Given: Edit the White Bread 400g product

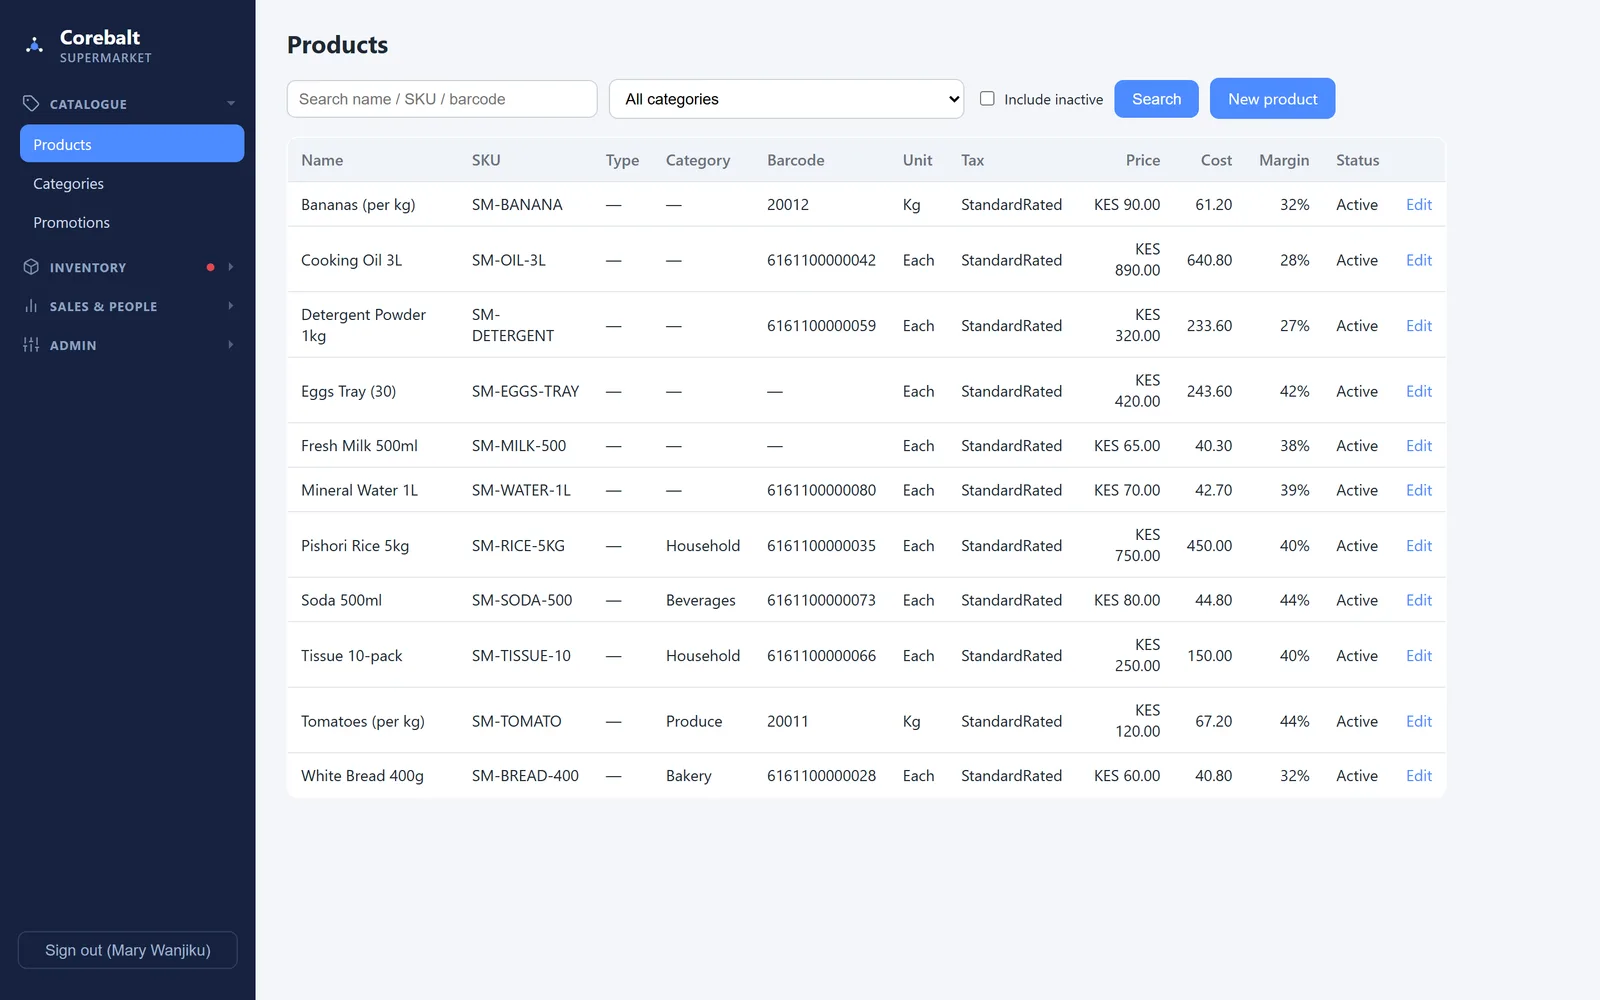Looking at the screenshot, I should [1418, 776].
